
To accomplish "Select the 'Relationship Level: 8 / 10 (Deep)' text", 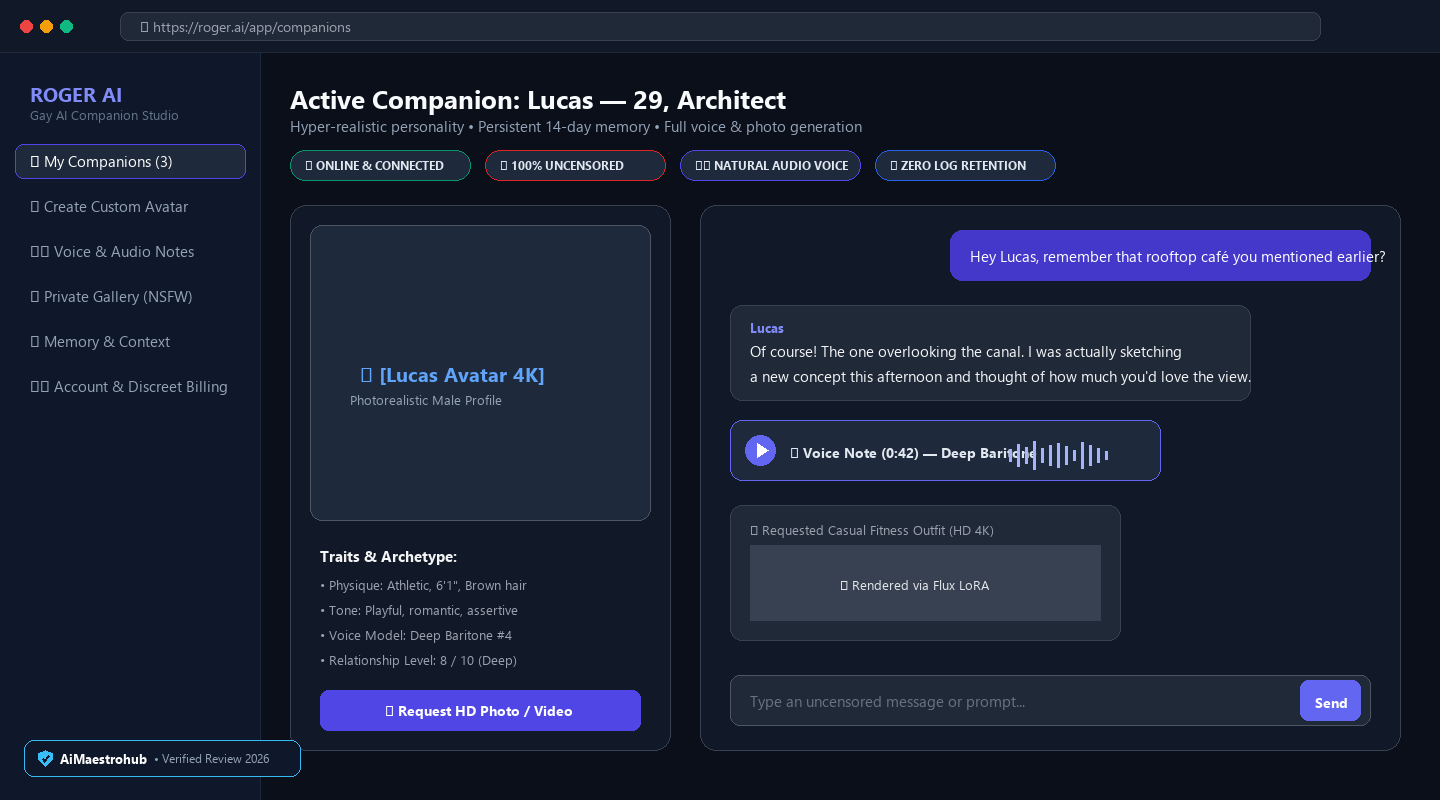I will (418, 661).
